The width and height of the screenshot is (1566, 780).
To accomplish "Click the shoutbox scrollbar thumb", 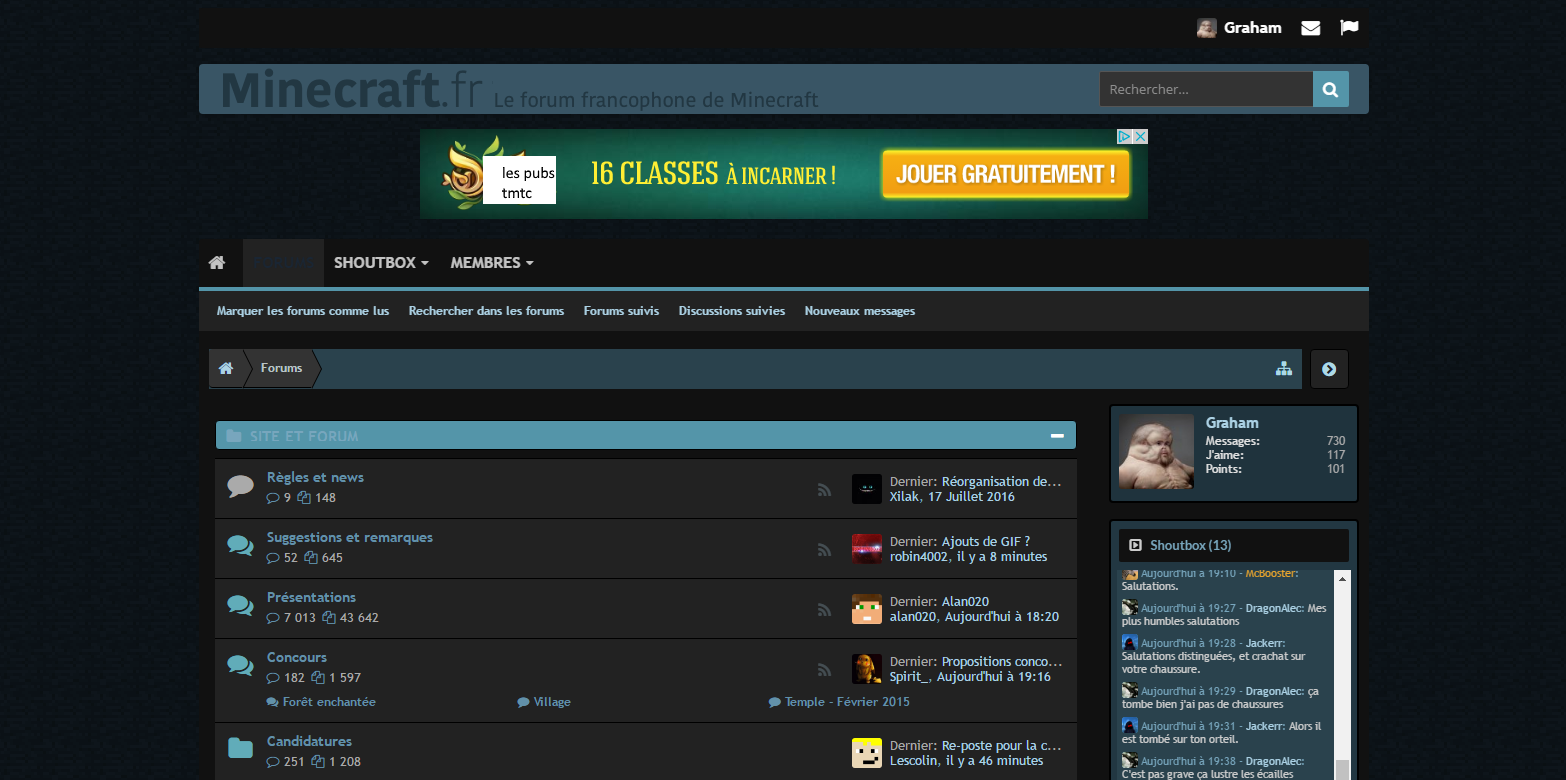I will click(1342, 768).
